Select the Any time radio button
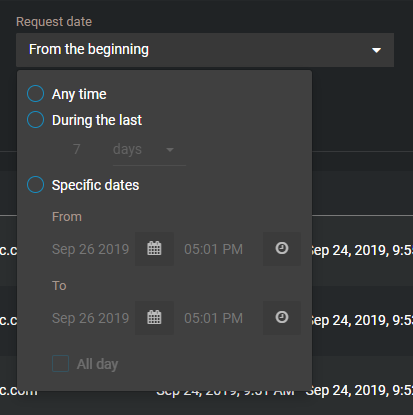413x415 pixels. [35, 94]
